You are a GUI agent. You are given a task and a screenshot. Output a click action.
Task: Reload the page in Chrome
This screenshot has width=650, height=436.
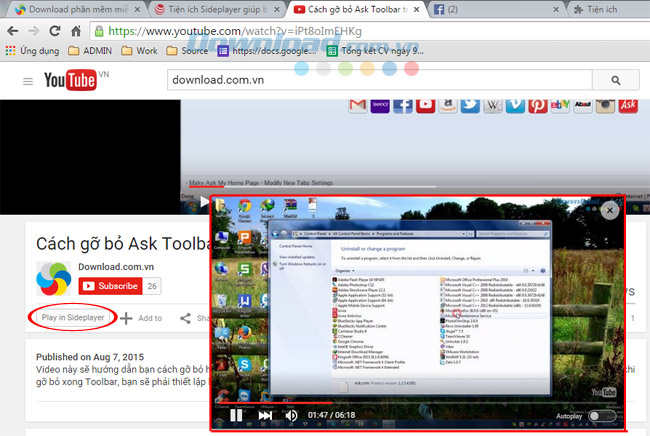coord(59,30)
